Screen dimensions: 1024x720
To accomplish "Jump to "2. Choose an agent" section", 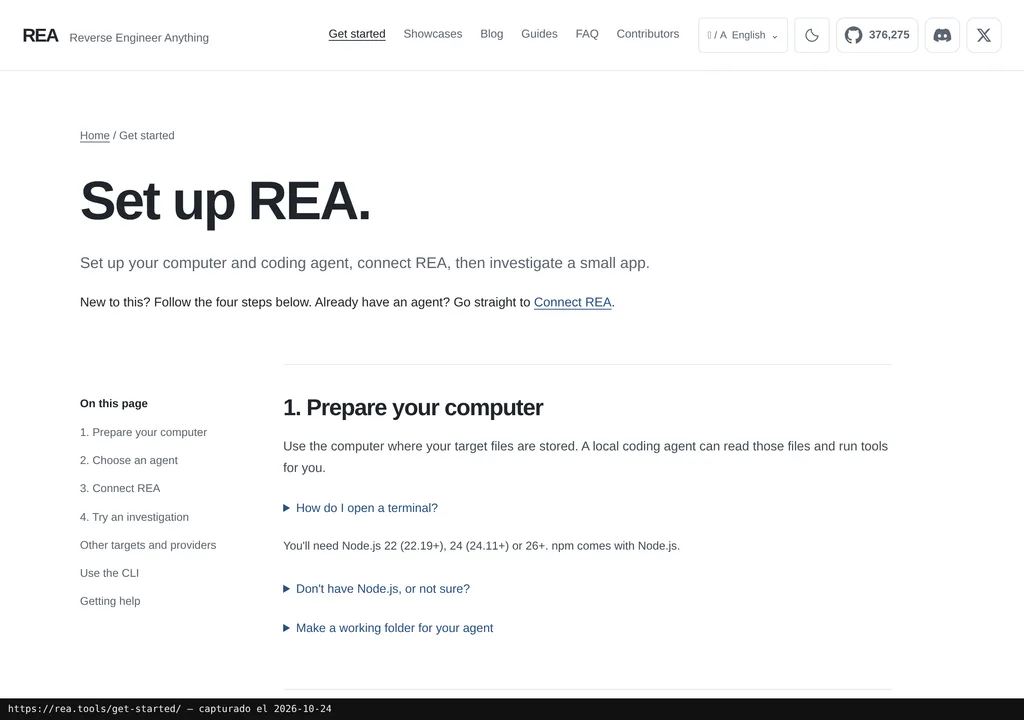I will point(129,460).
